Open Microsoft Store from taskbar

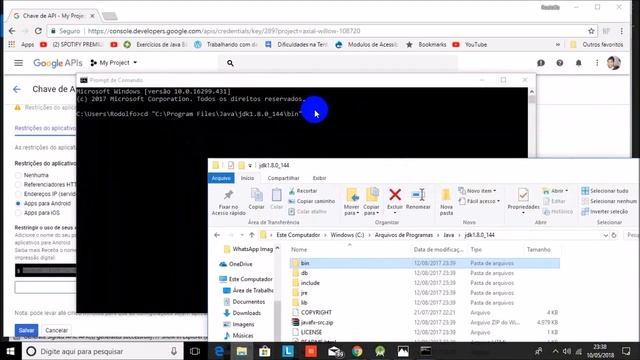[264, 351]
